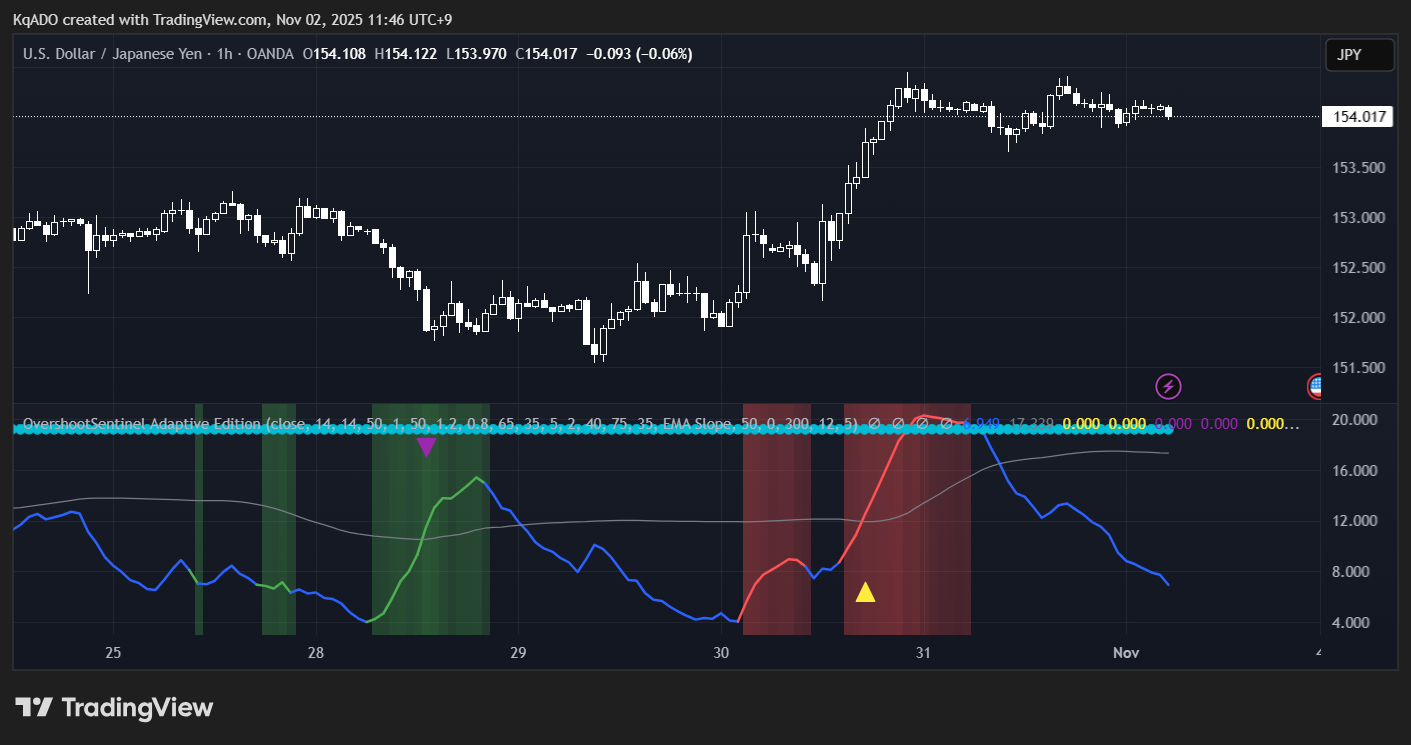Open the US flag economic event icon
Viewport: 1411px width, 745px height.
(1315, 385)
